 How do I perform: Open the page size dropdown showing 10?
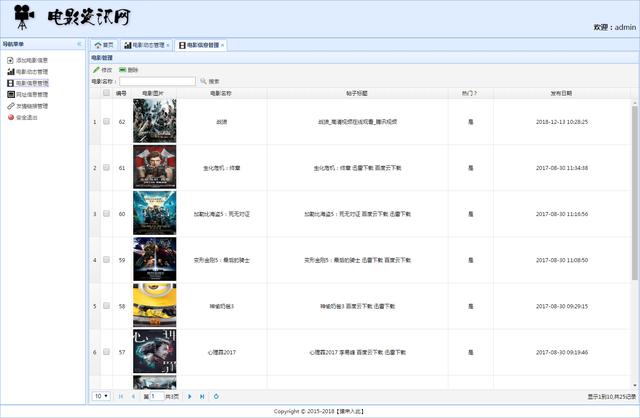[102, 396]
